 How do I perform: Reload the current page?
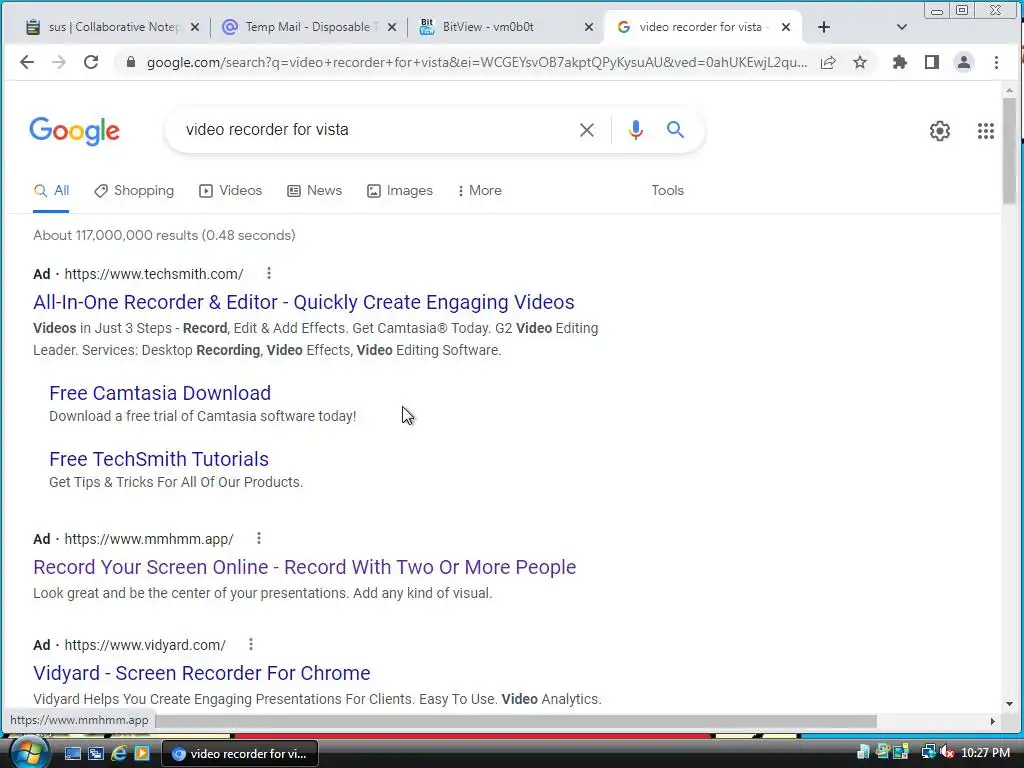(x=91, y=62)
